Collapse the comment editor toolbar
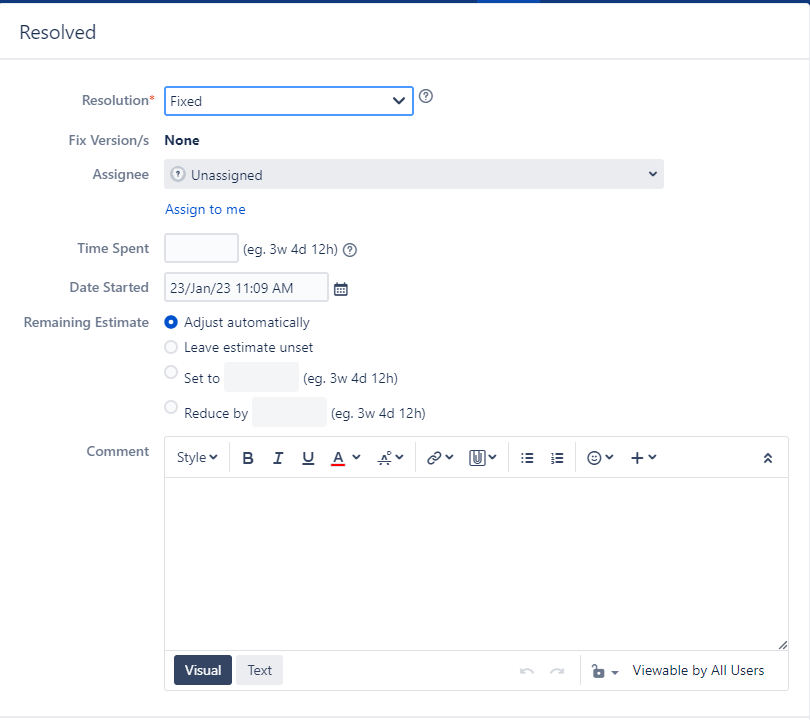 [x=768, y=458]
